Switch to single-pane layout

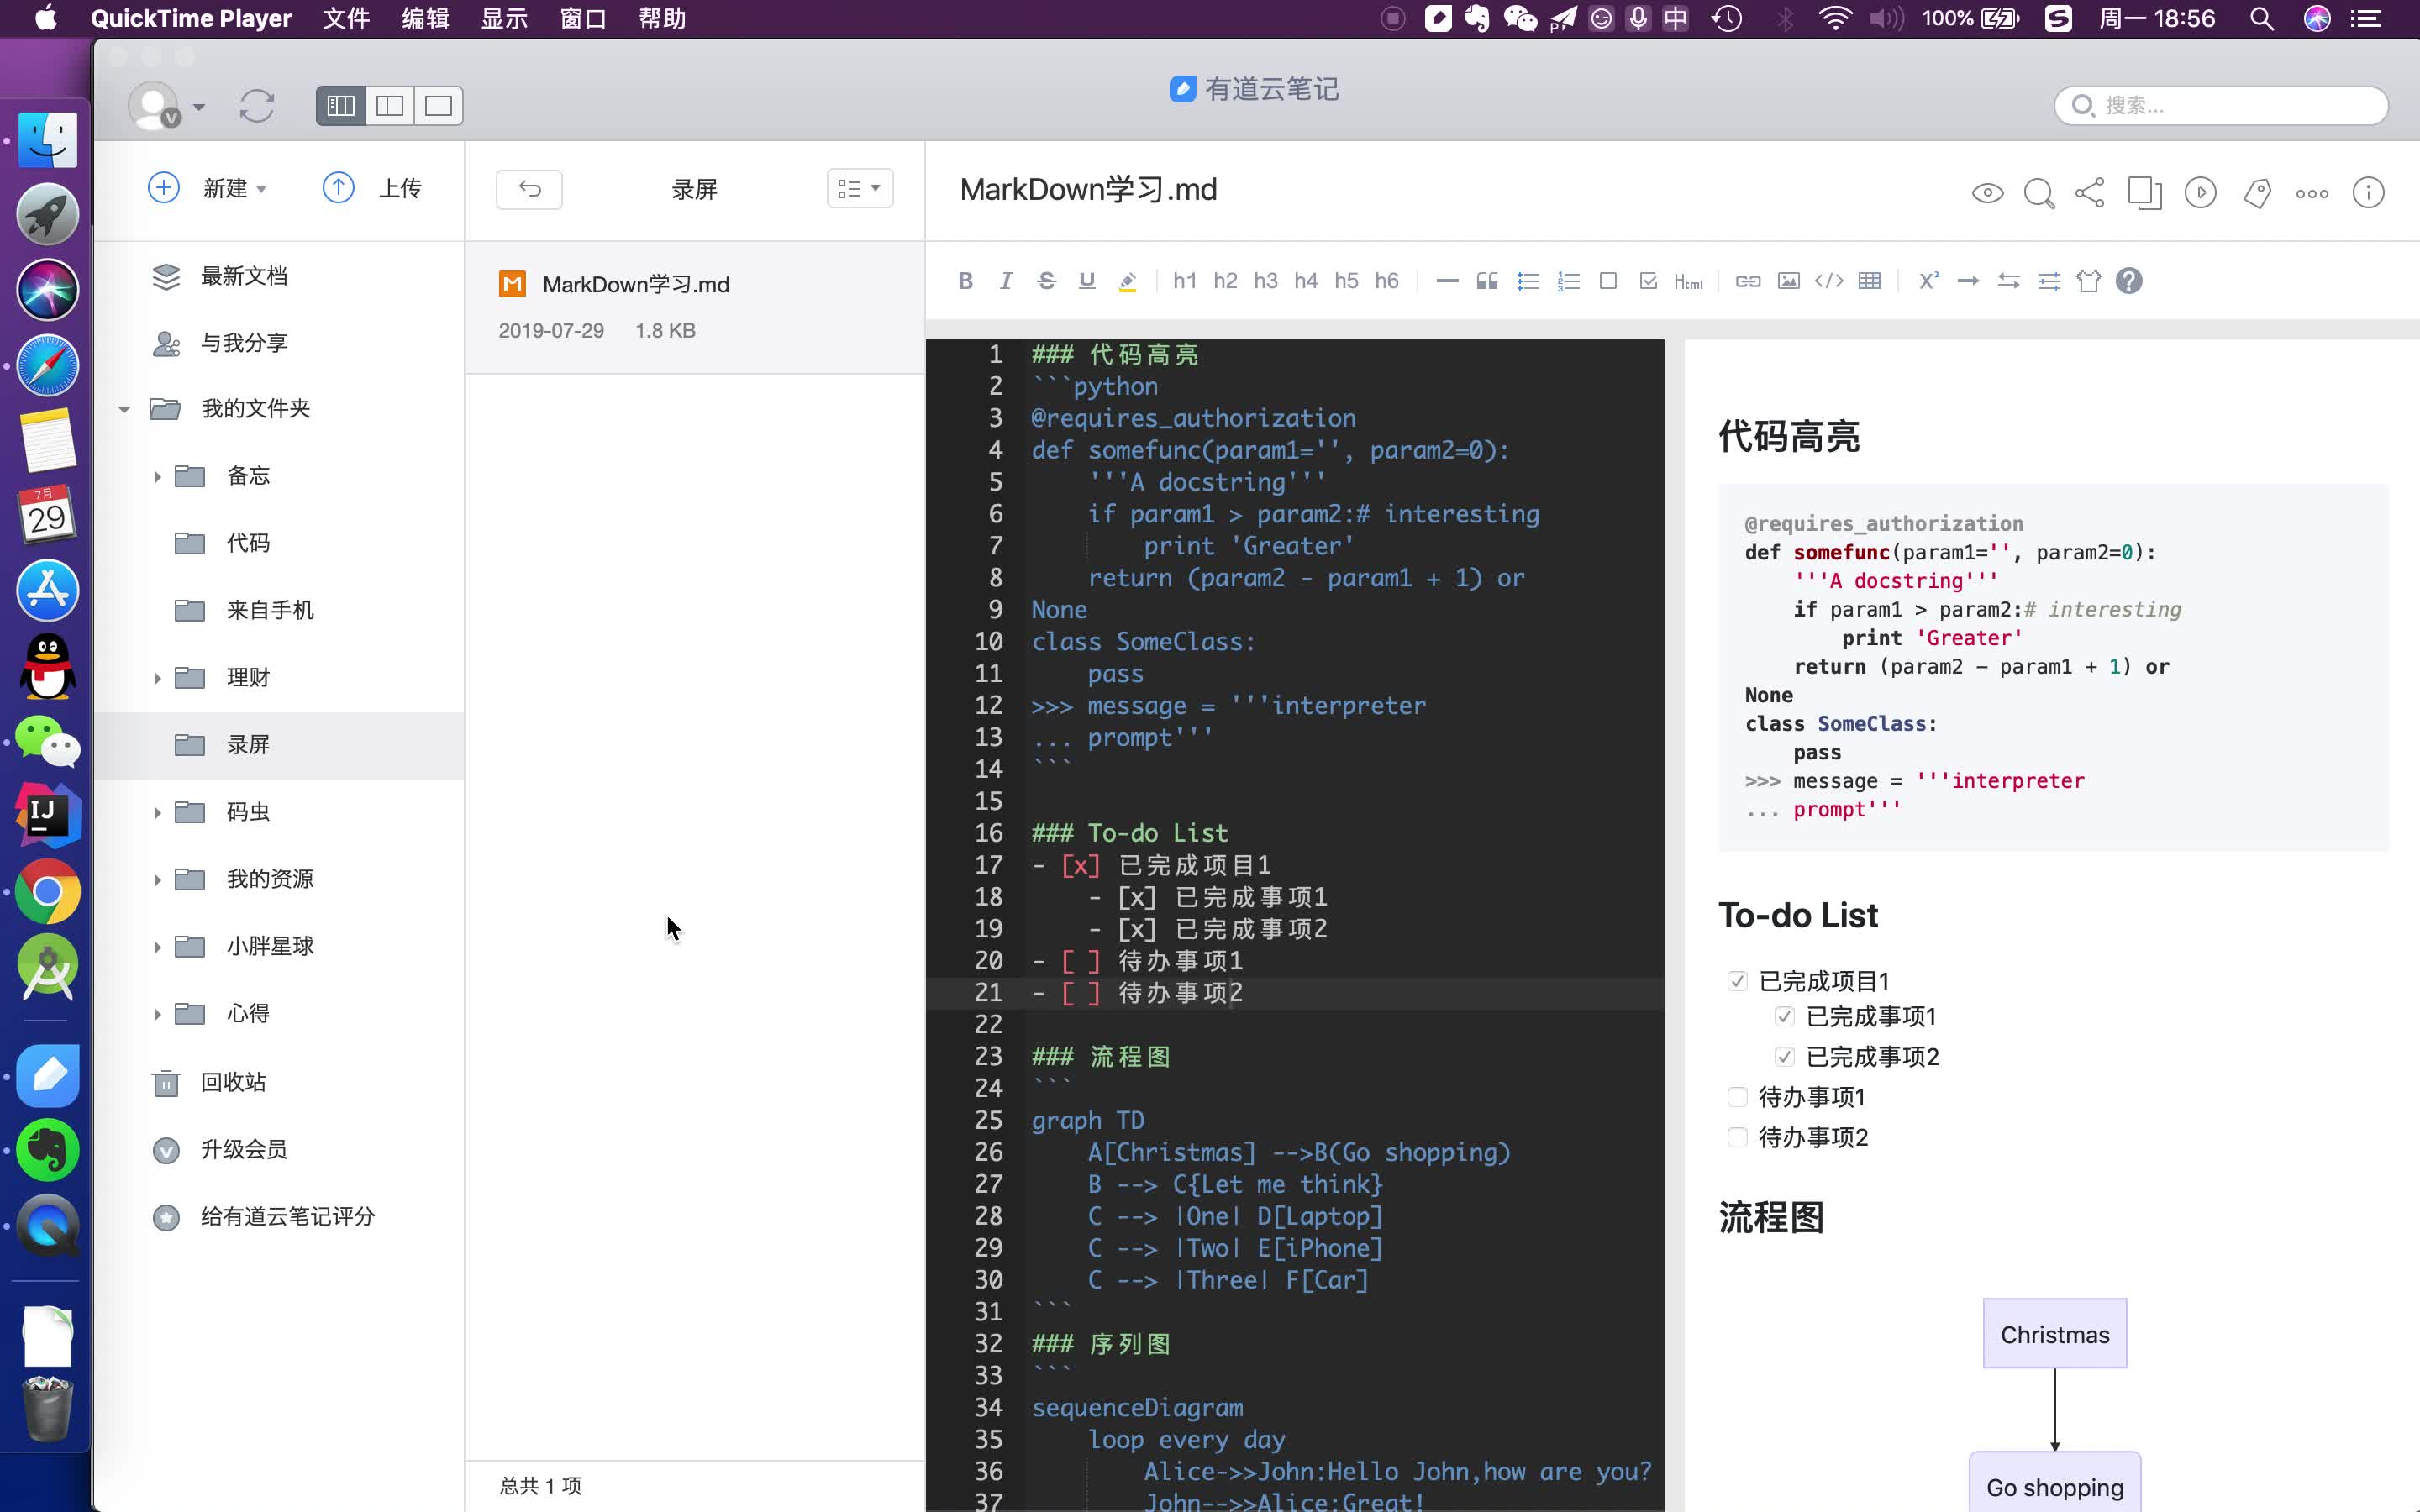438,106
